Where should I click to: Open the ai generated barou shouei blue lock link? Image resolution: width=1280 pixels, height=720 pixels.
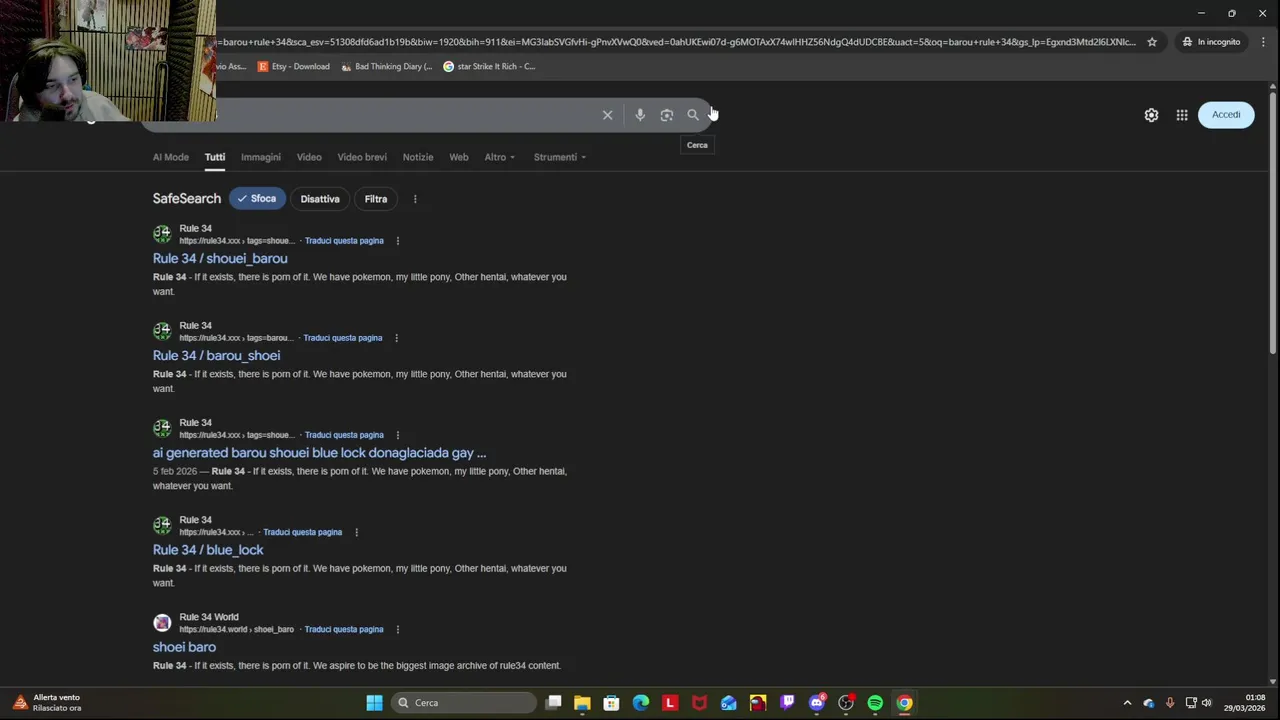[319, 453]
